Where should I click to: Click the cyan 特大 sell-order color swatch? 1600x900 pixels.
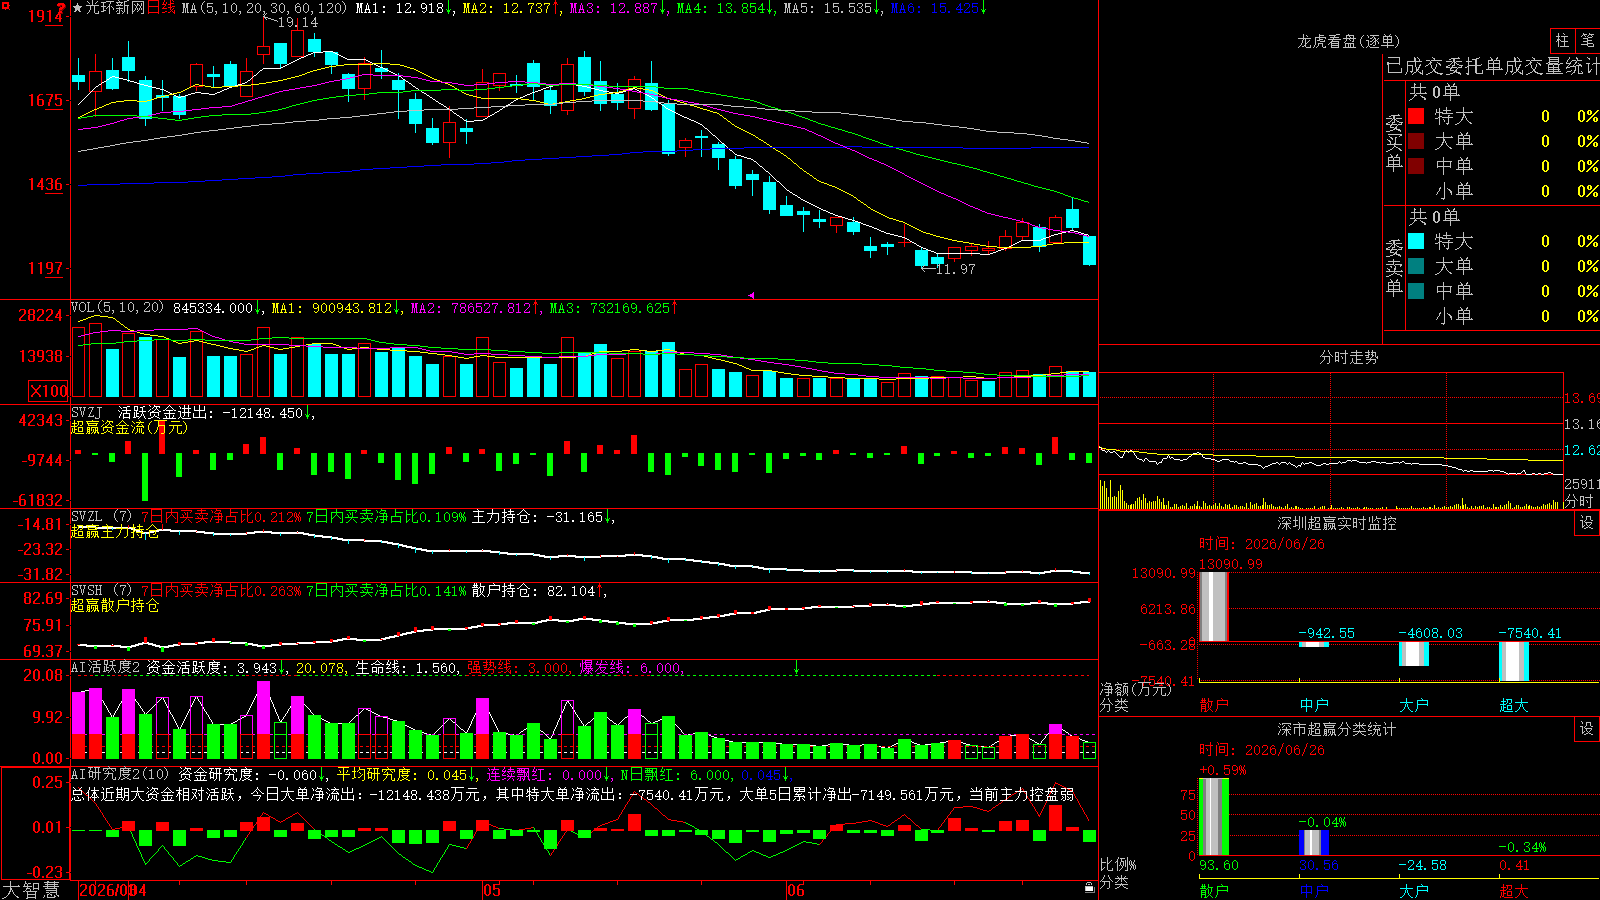point(1416,241)
